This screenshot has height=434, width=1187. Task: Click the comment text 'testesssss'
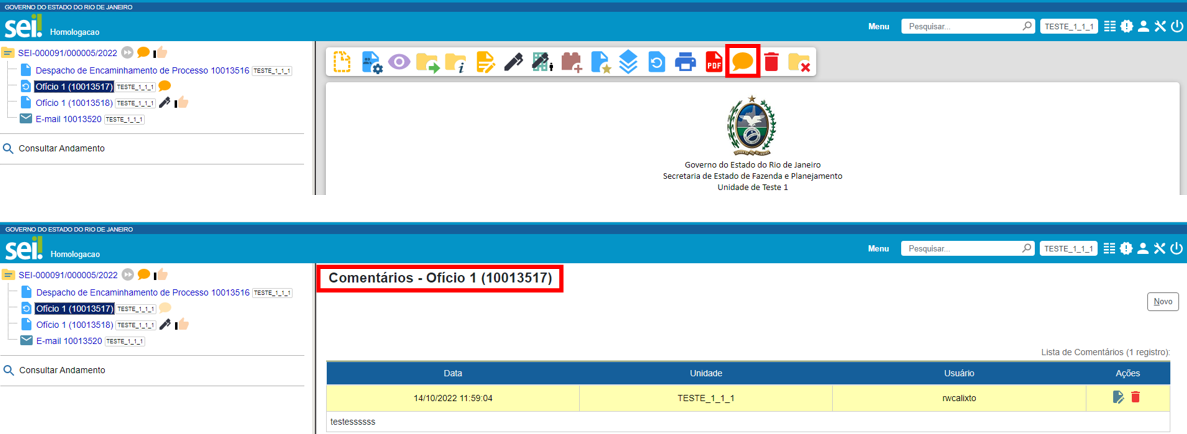[353, 423]
